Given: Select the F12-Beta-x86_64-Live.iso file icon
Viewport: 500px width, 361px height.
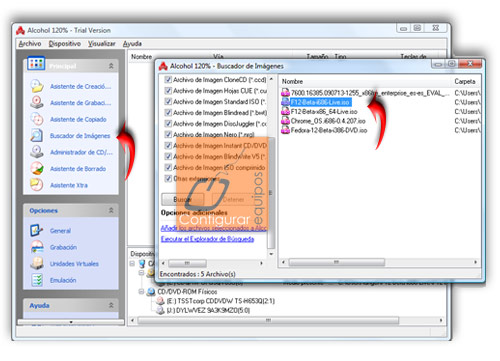Looking at the screenshot, I should tap(285, 111).
